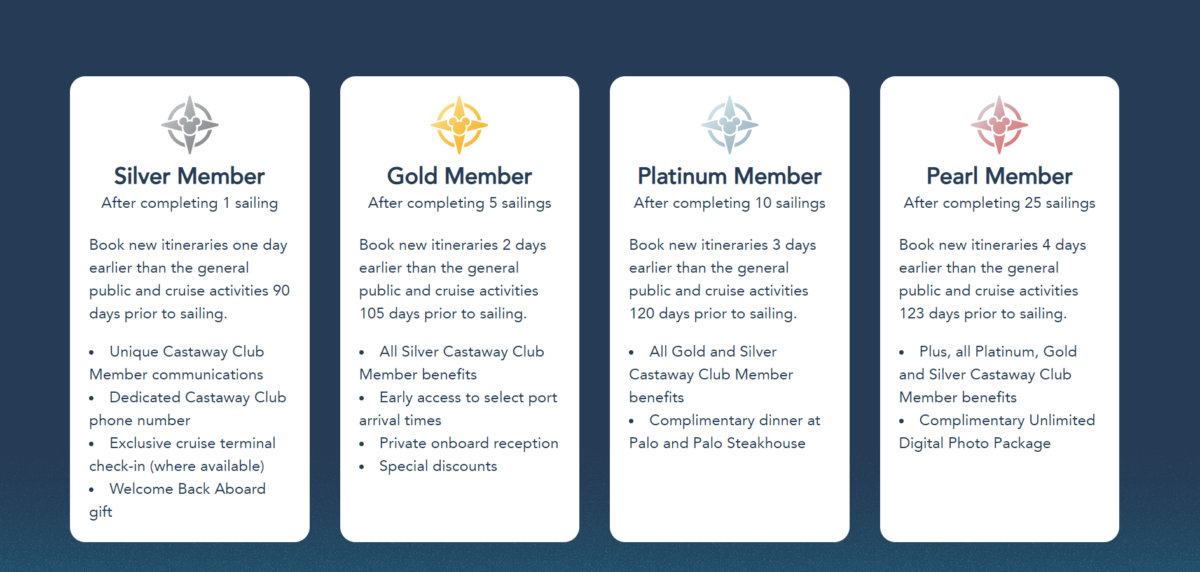
Task: Click "Complimentary Unlimited Digital Photo Package" benefit
Action: point(1006,421)
